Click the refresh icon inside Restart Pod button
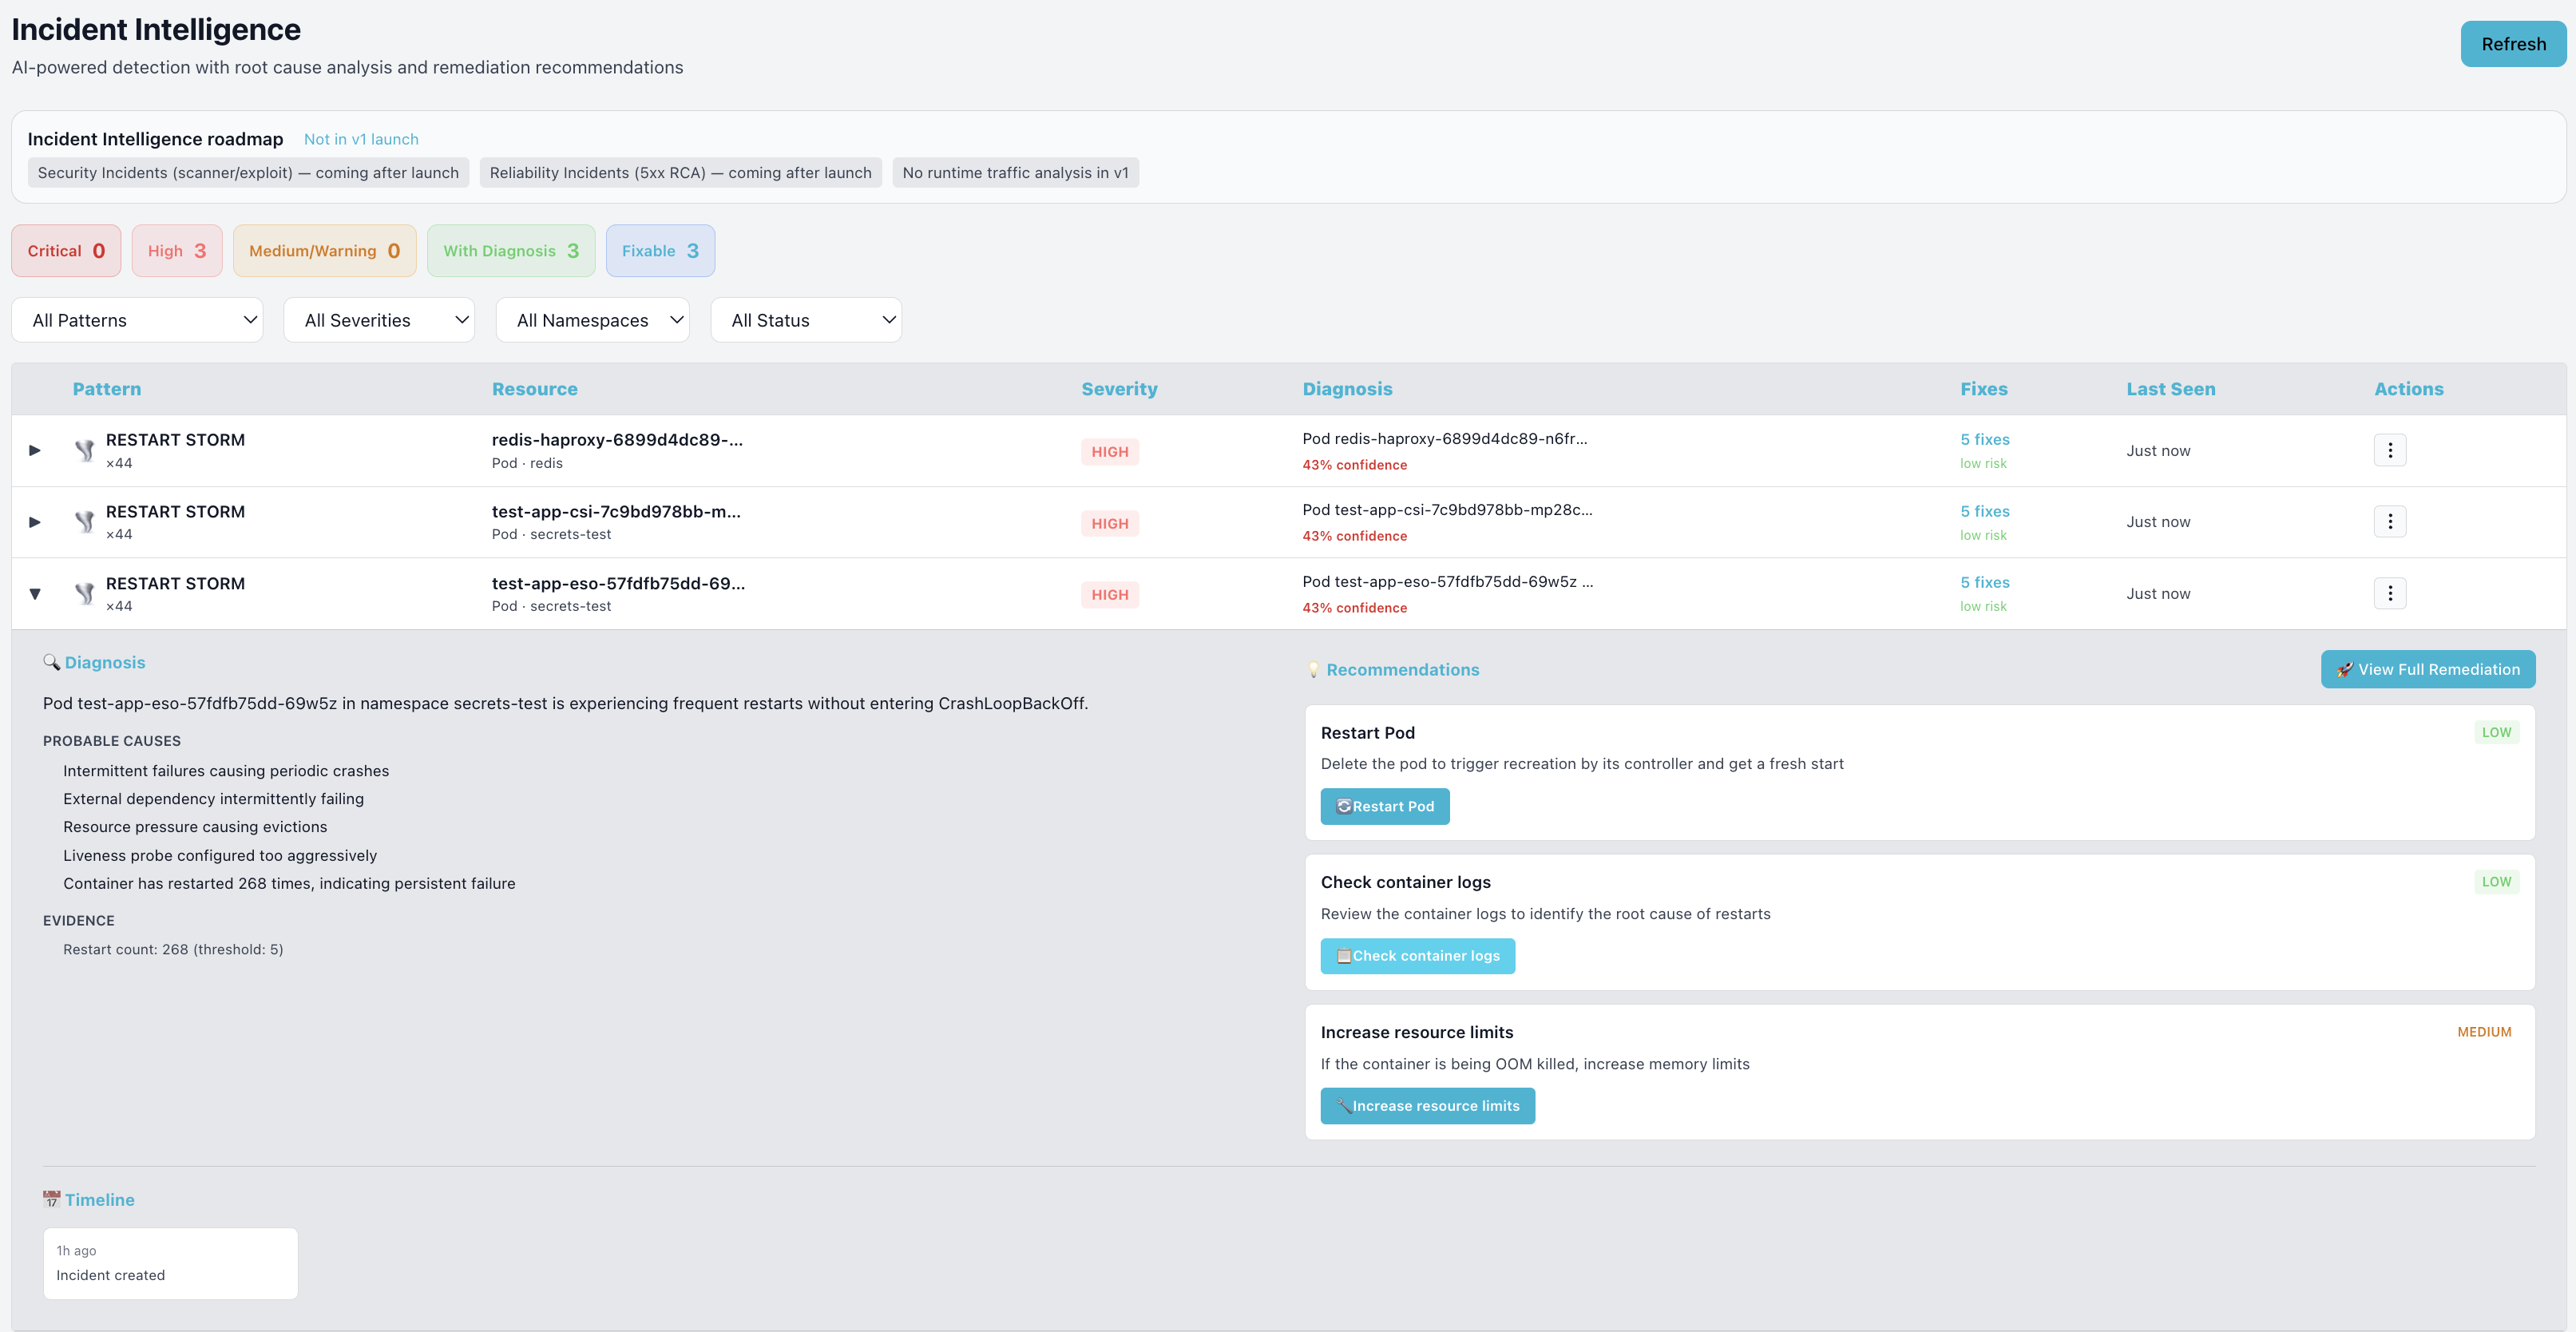Viewport: 2576px width, 1332px height. coord(1344,806)
